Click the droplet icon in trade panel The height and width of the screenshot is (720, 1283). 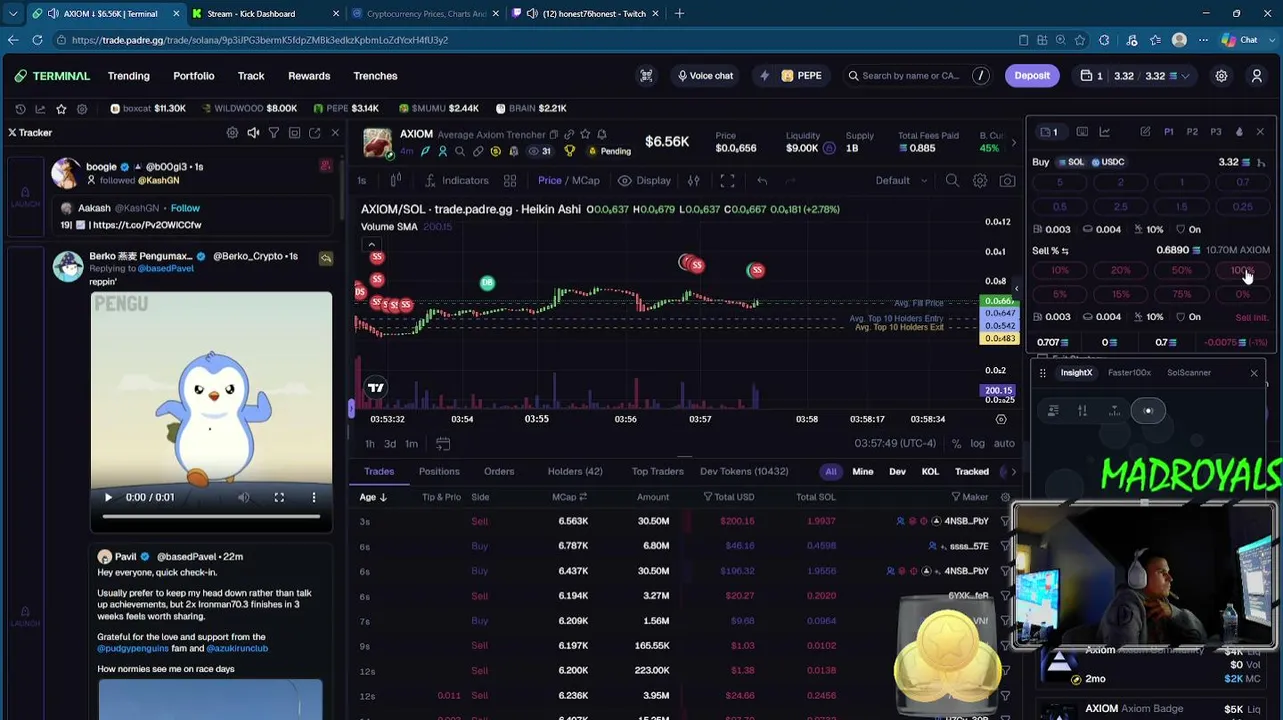click(x=1239, y=132)
